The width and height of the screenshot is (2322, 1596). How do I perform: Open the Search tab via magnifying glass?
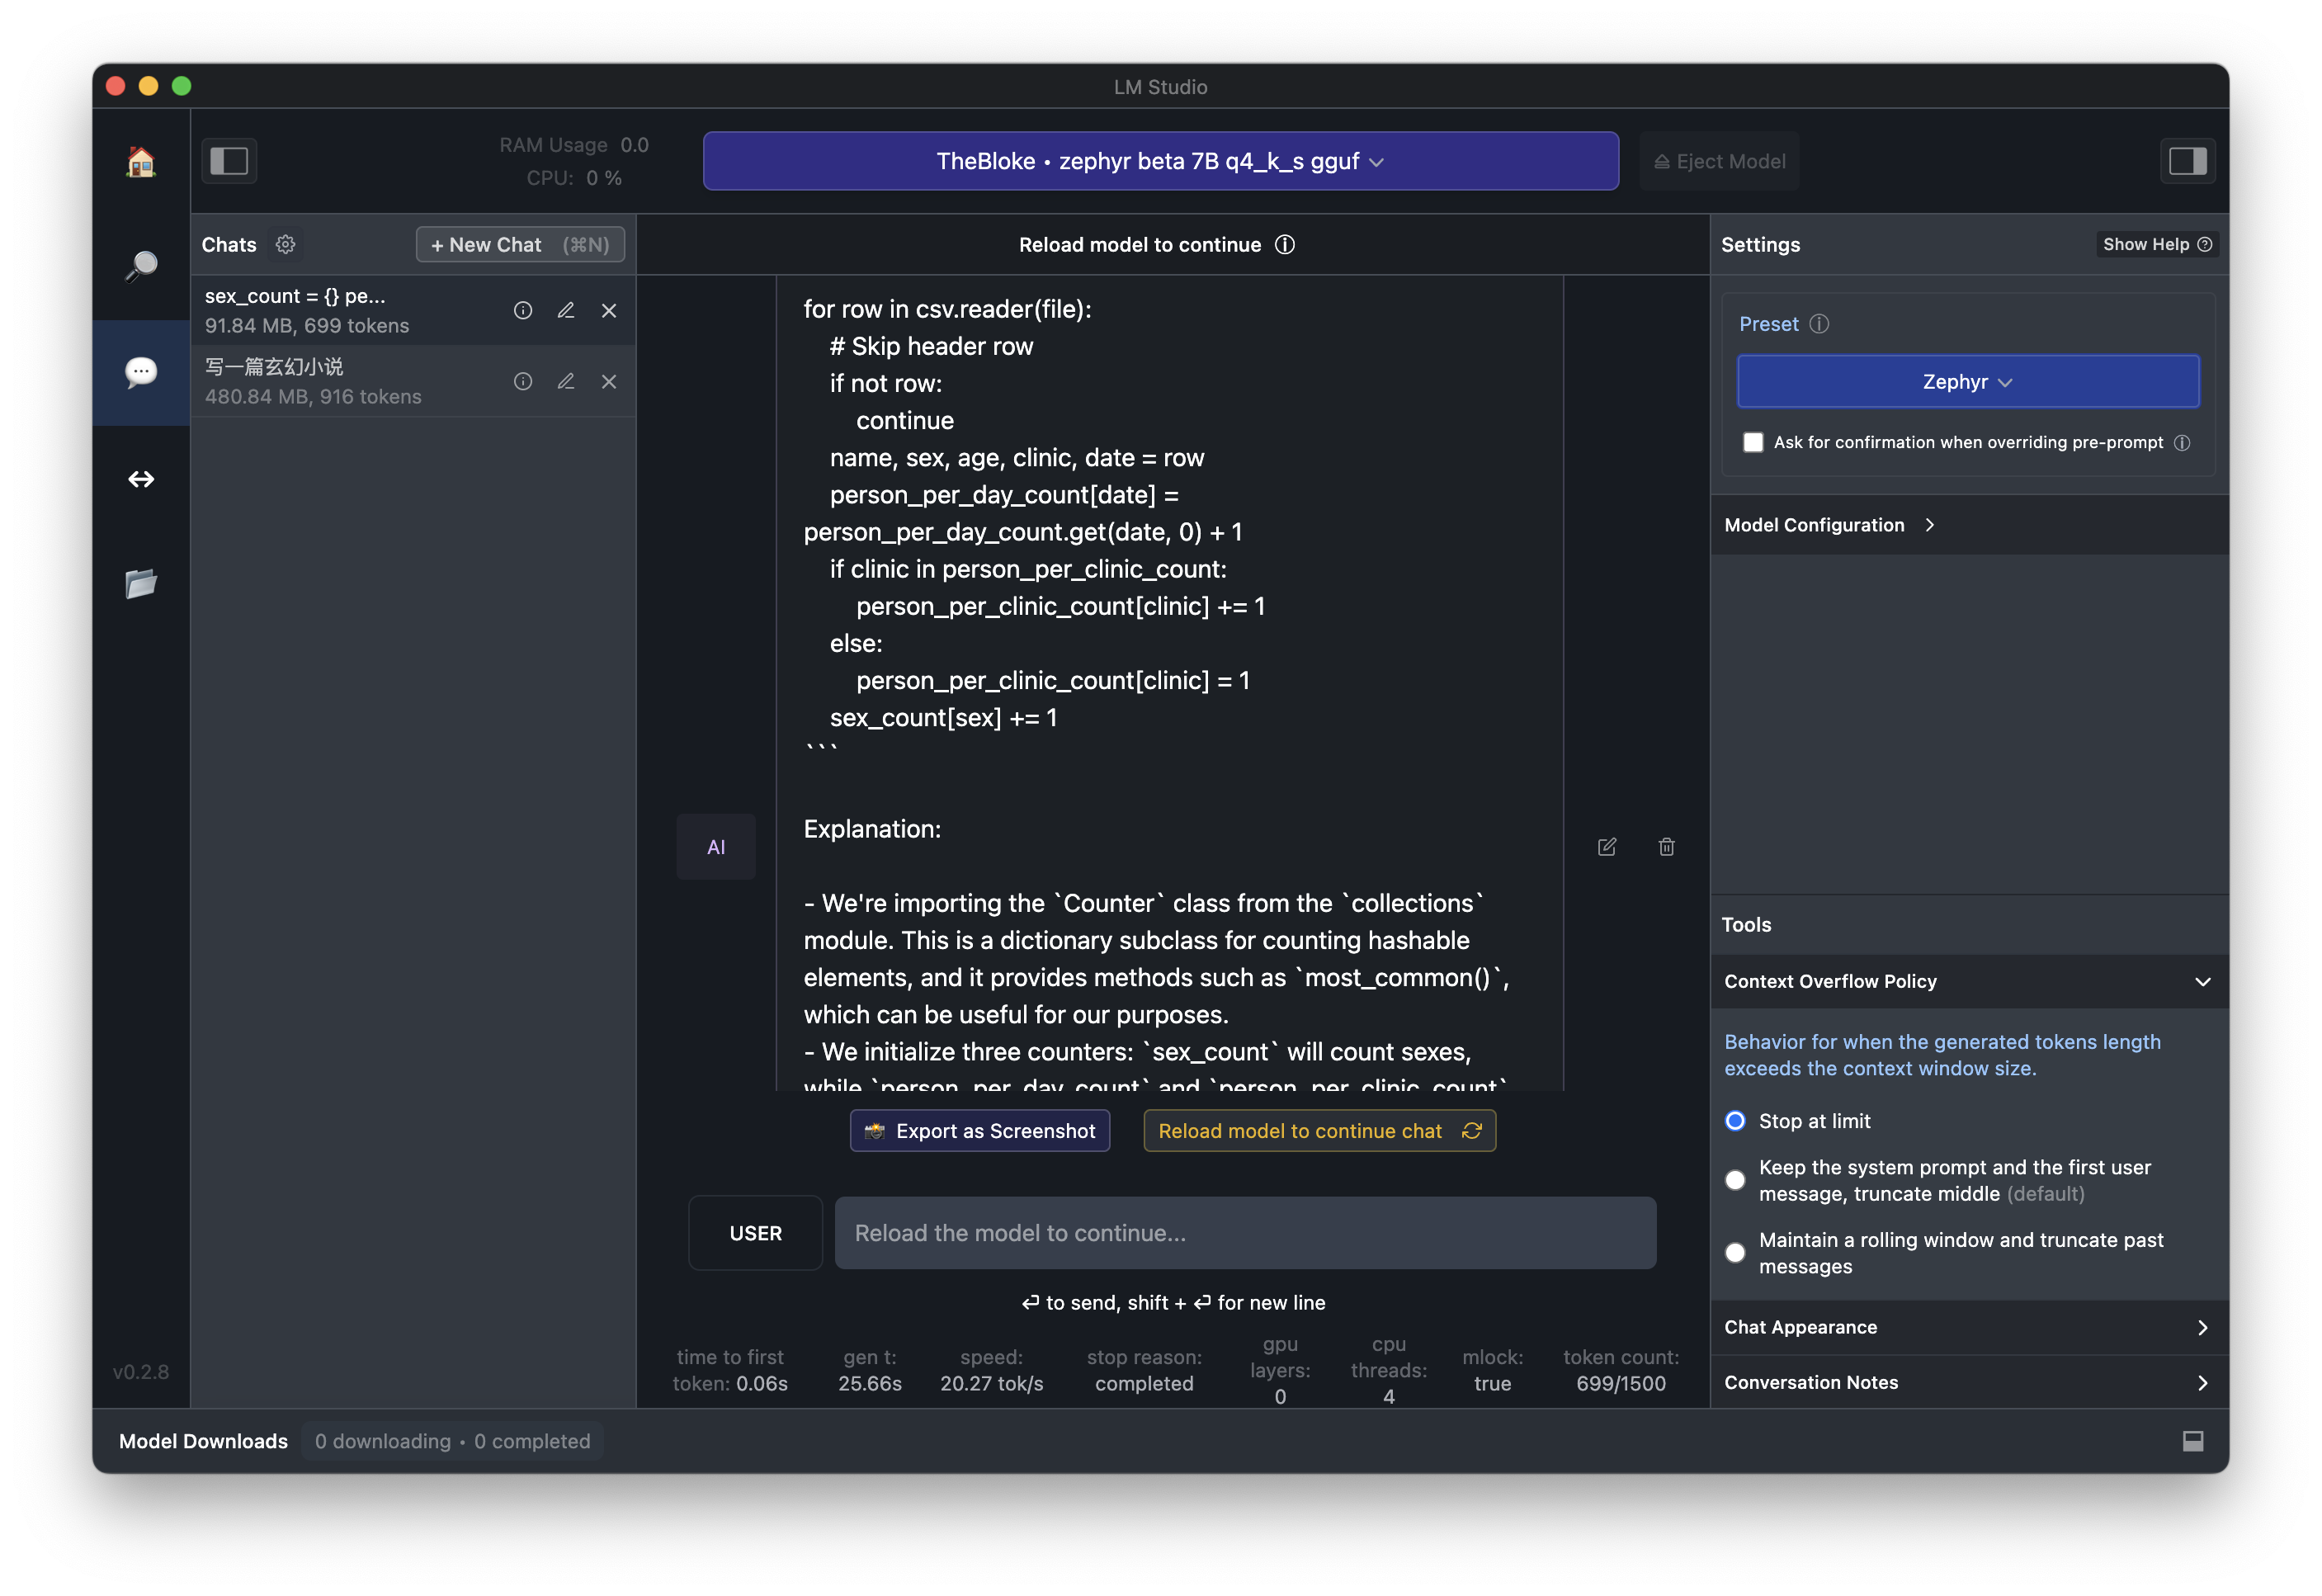(141, 266)
